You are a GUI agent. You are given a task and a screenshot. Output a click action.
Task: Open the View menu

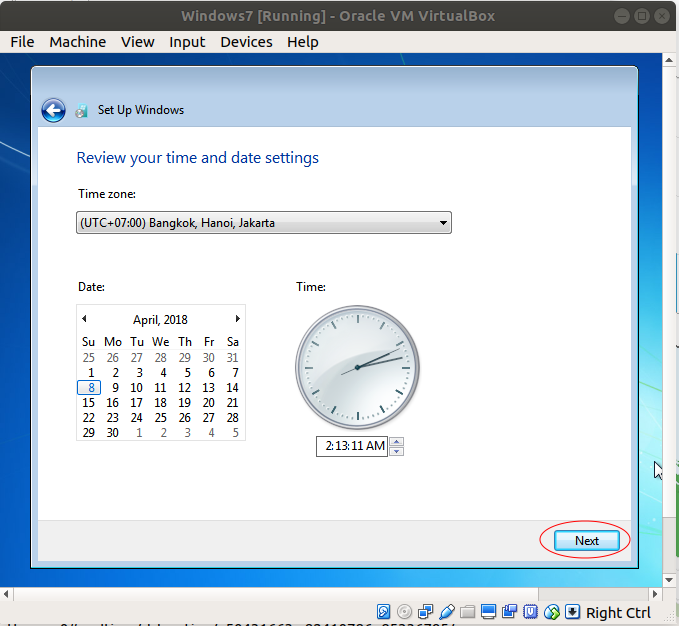[137, 42]
